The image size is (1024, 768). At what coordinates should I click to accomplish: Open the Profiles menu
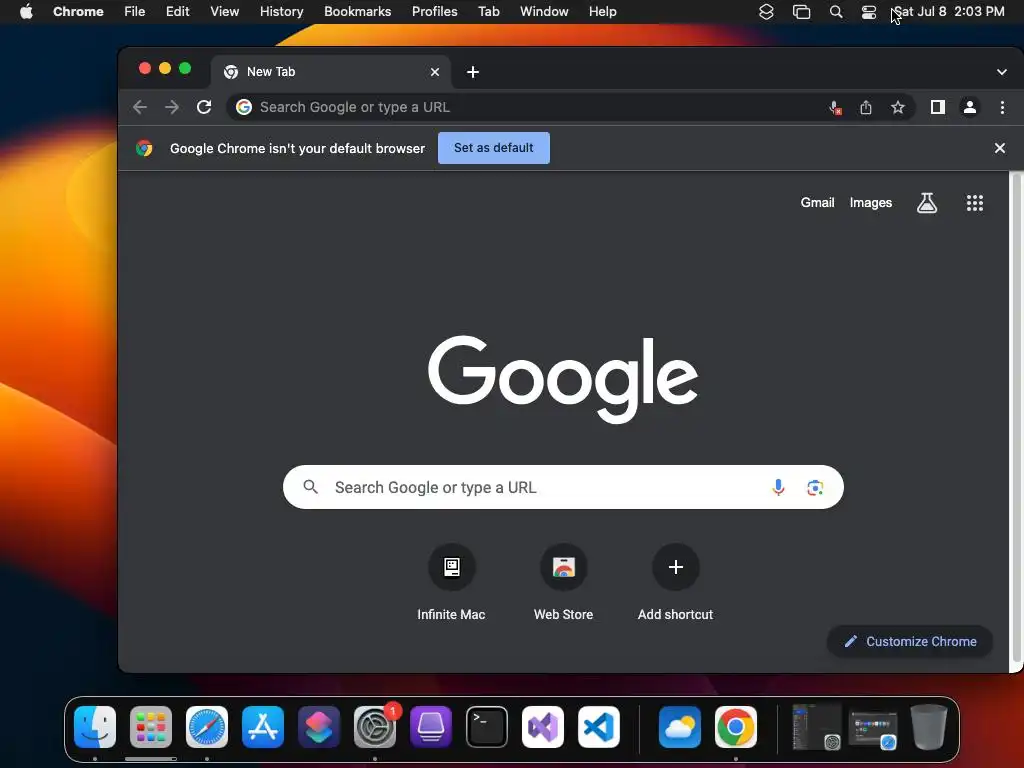[435, 12]
